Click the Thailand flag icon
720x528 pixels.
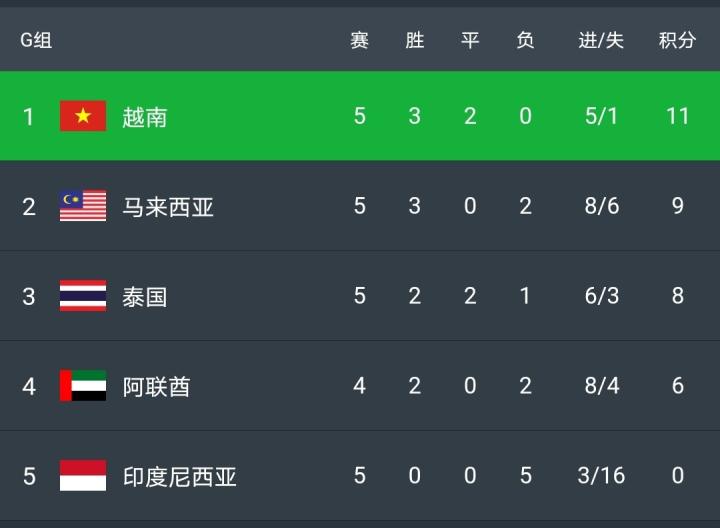click(x=83, y=296)
